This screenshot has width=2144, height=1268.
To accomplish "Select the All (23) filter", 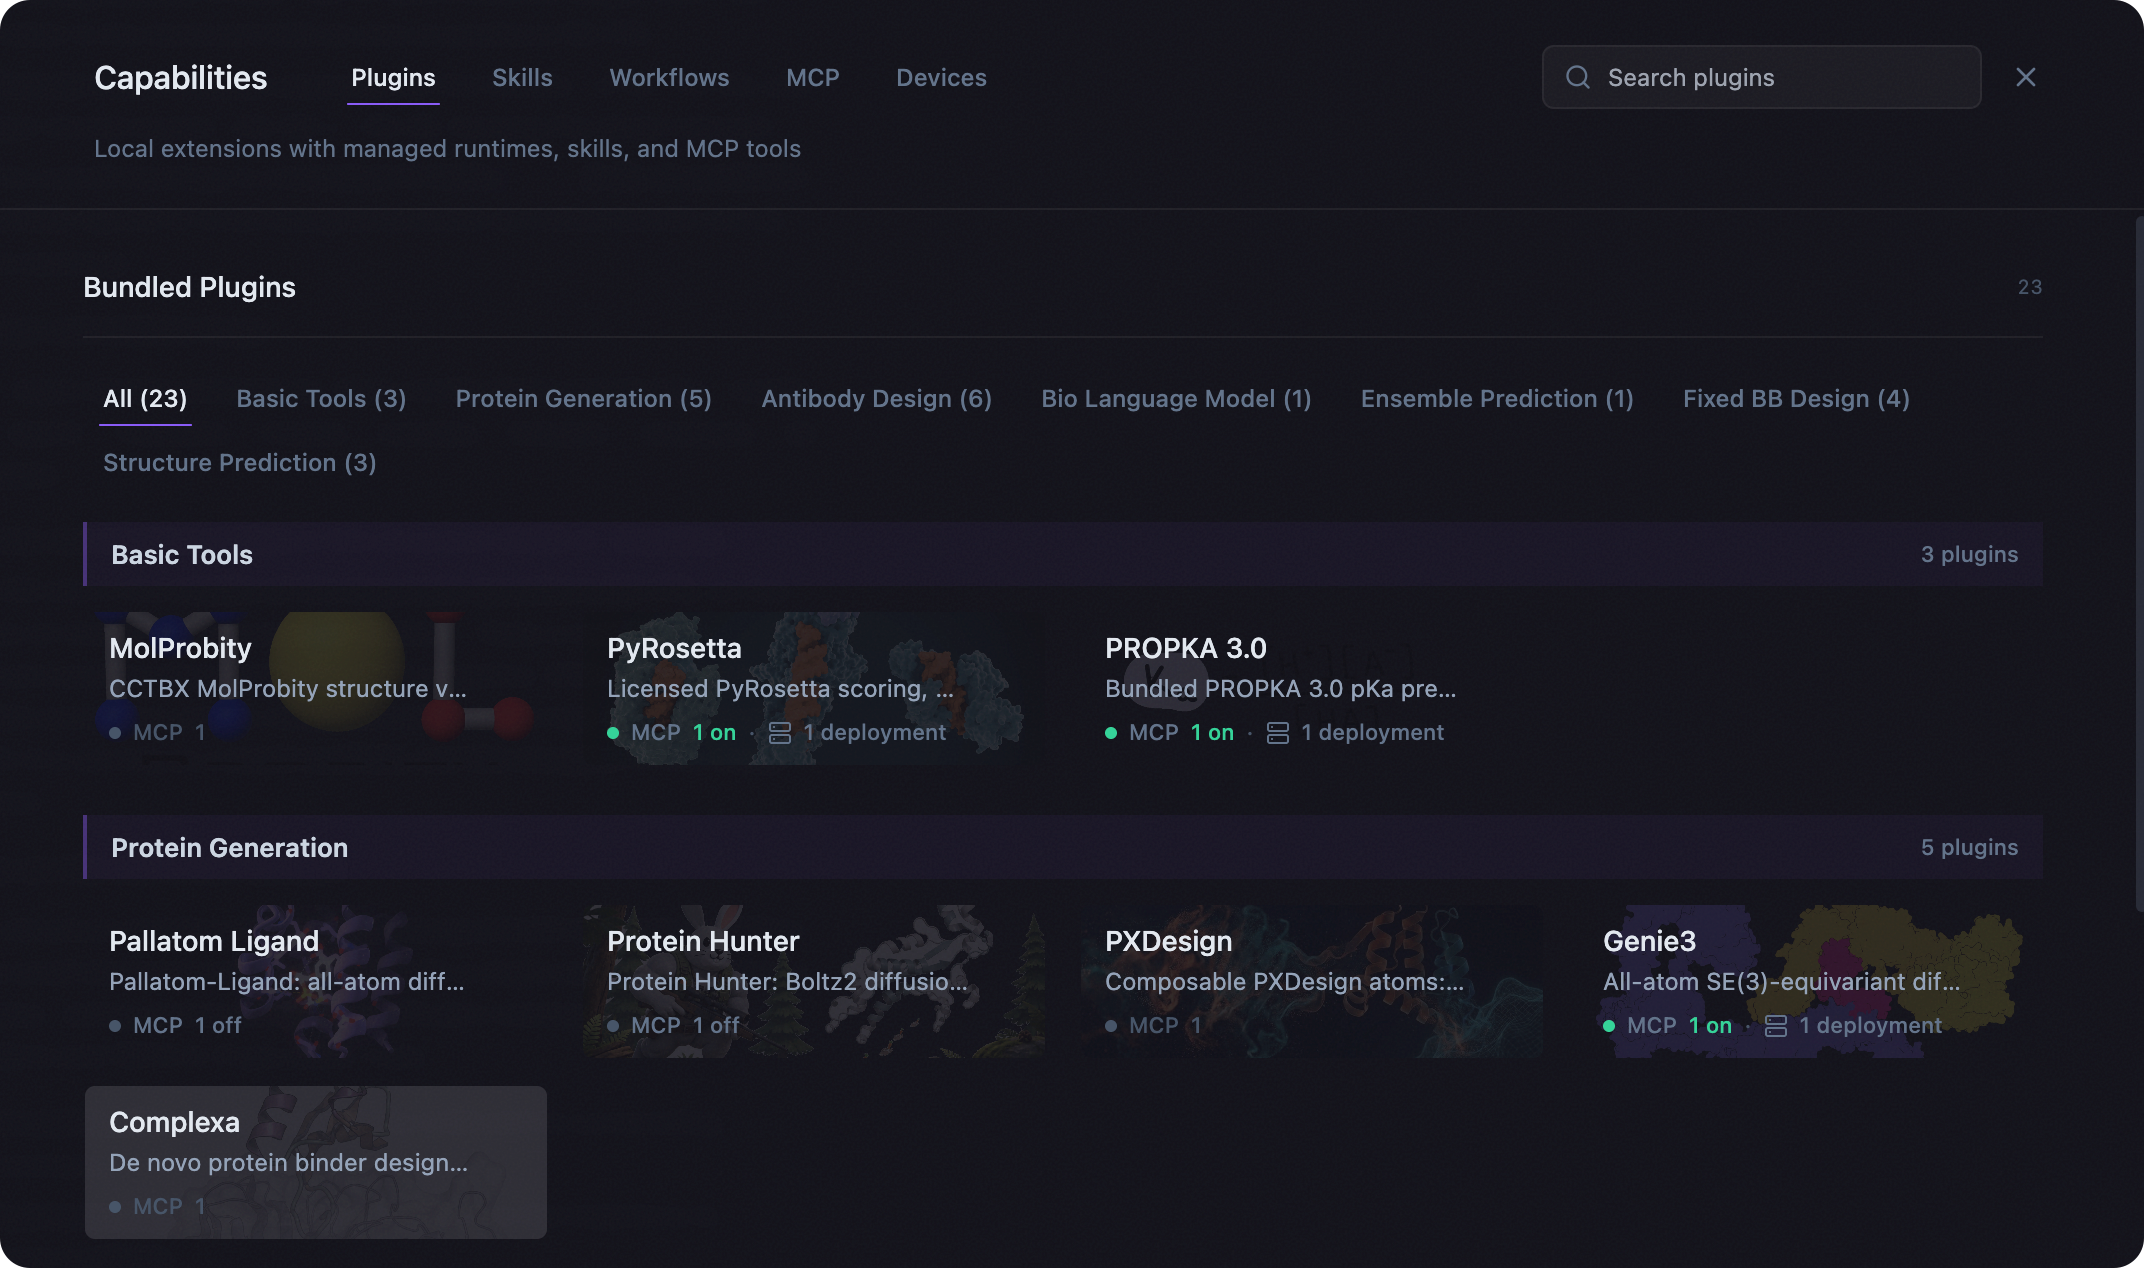I will pyautogui.click(x=145, y=399).
